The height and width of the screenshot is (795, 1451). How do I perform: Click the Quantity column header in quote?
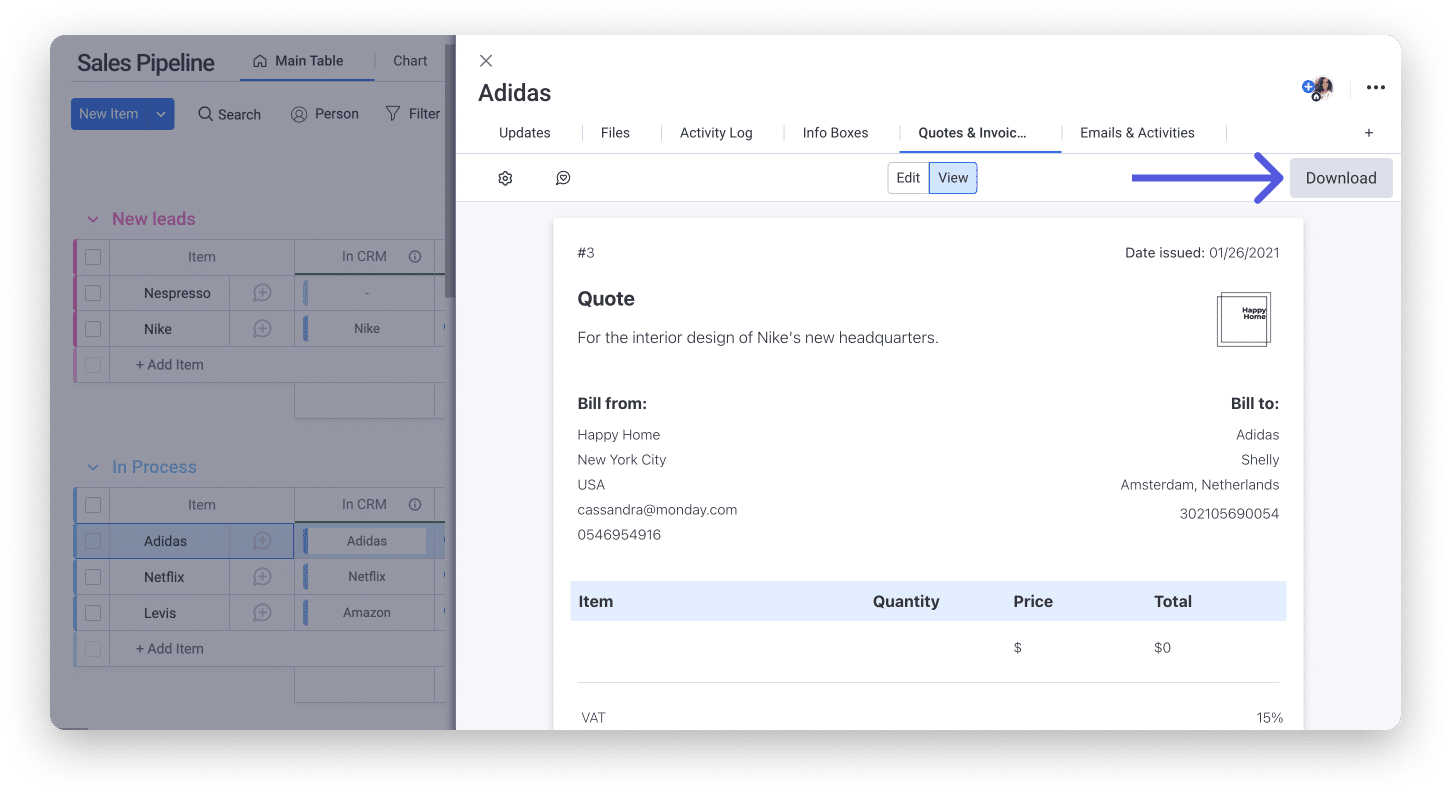click(x=906, y=602)
